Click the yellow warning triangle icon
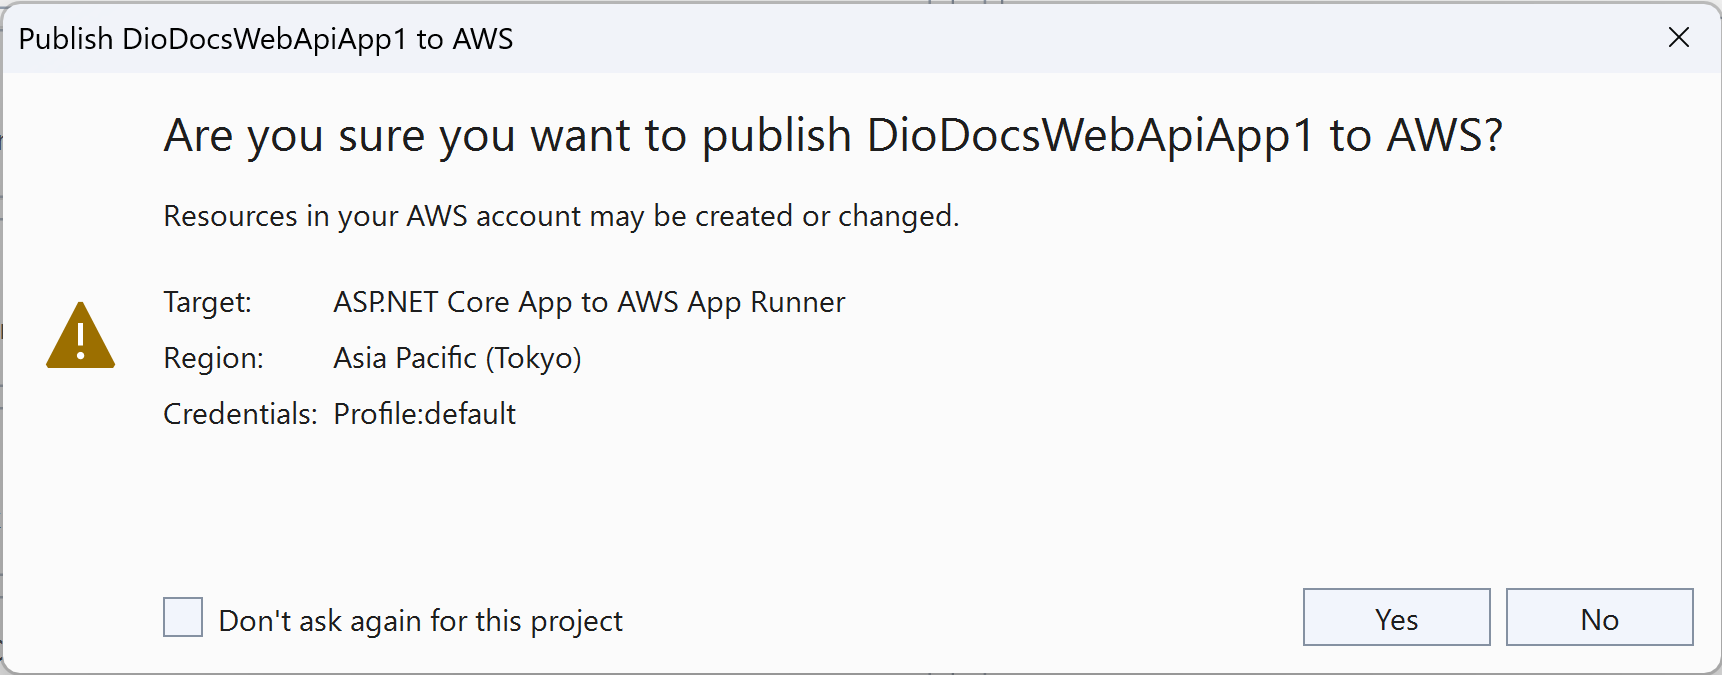This screenshot has height=675, width=1722. coord(80,335)
